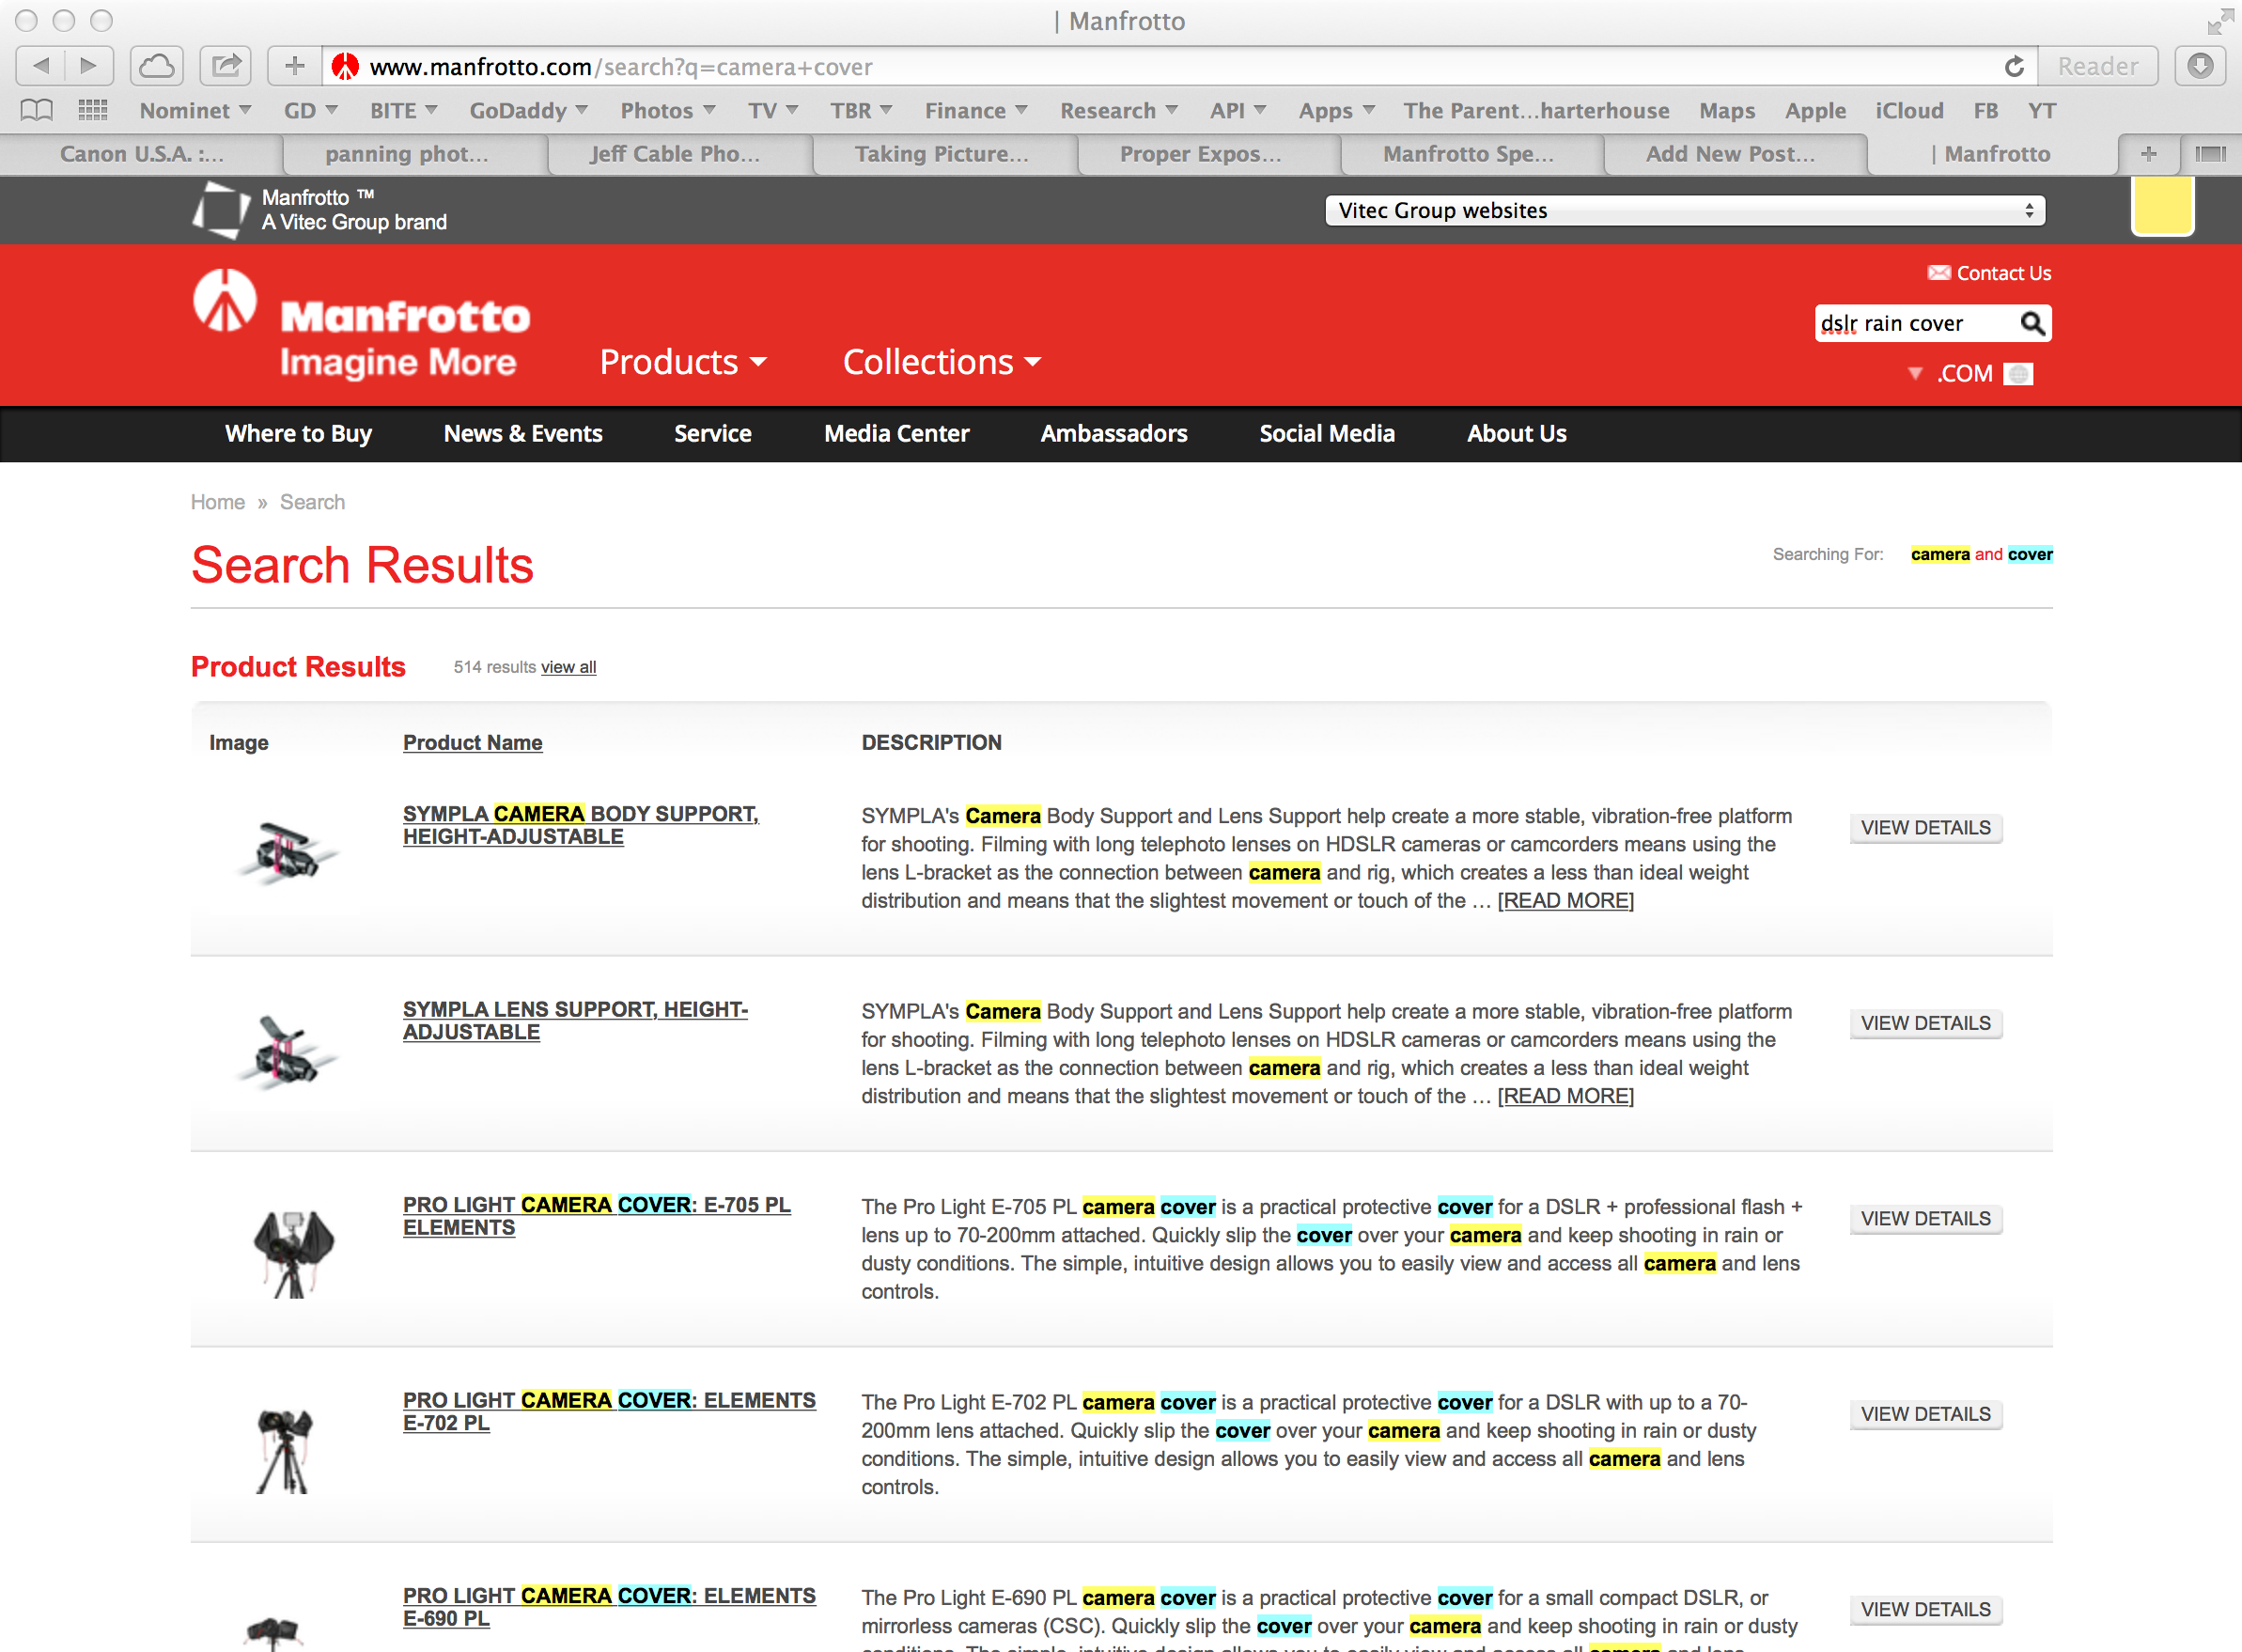Open iCloud Tabs cloud icon
2242x1652 pixels.
[157, 66]
